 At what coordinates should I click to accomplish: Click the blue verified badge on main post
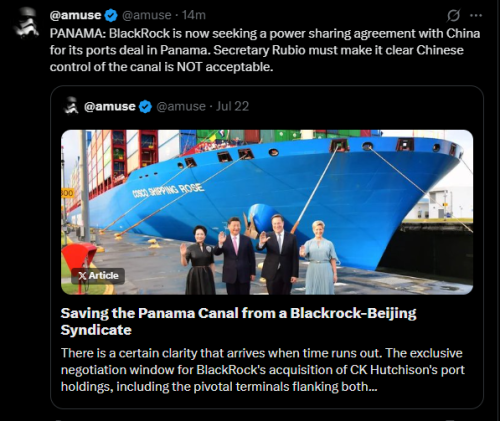(x=111, y=15)
